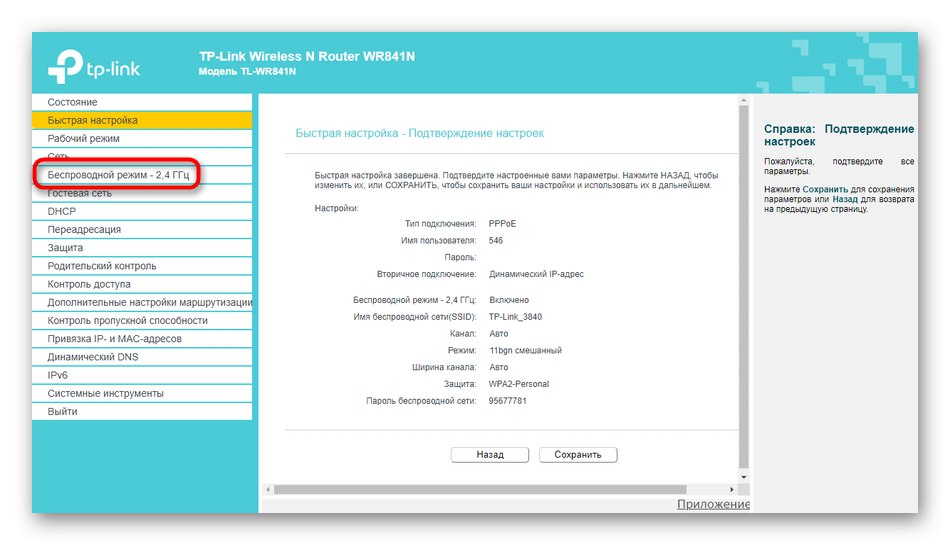This screenshot has height=545, width=950.
Task: Click the Сохранить button
Action: pos(578,455)
